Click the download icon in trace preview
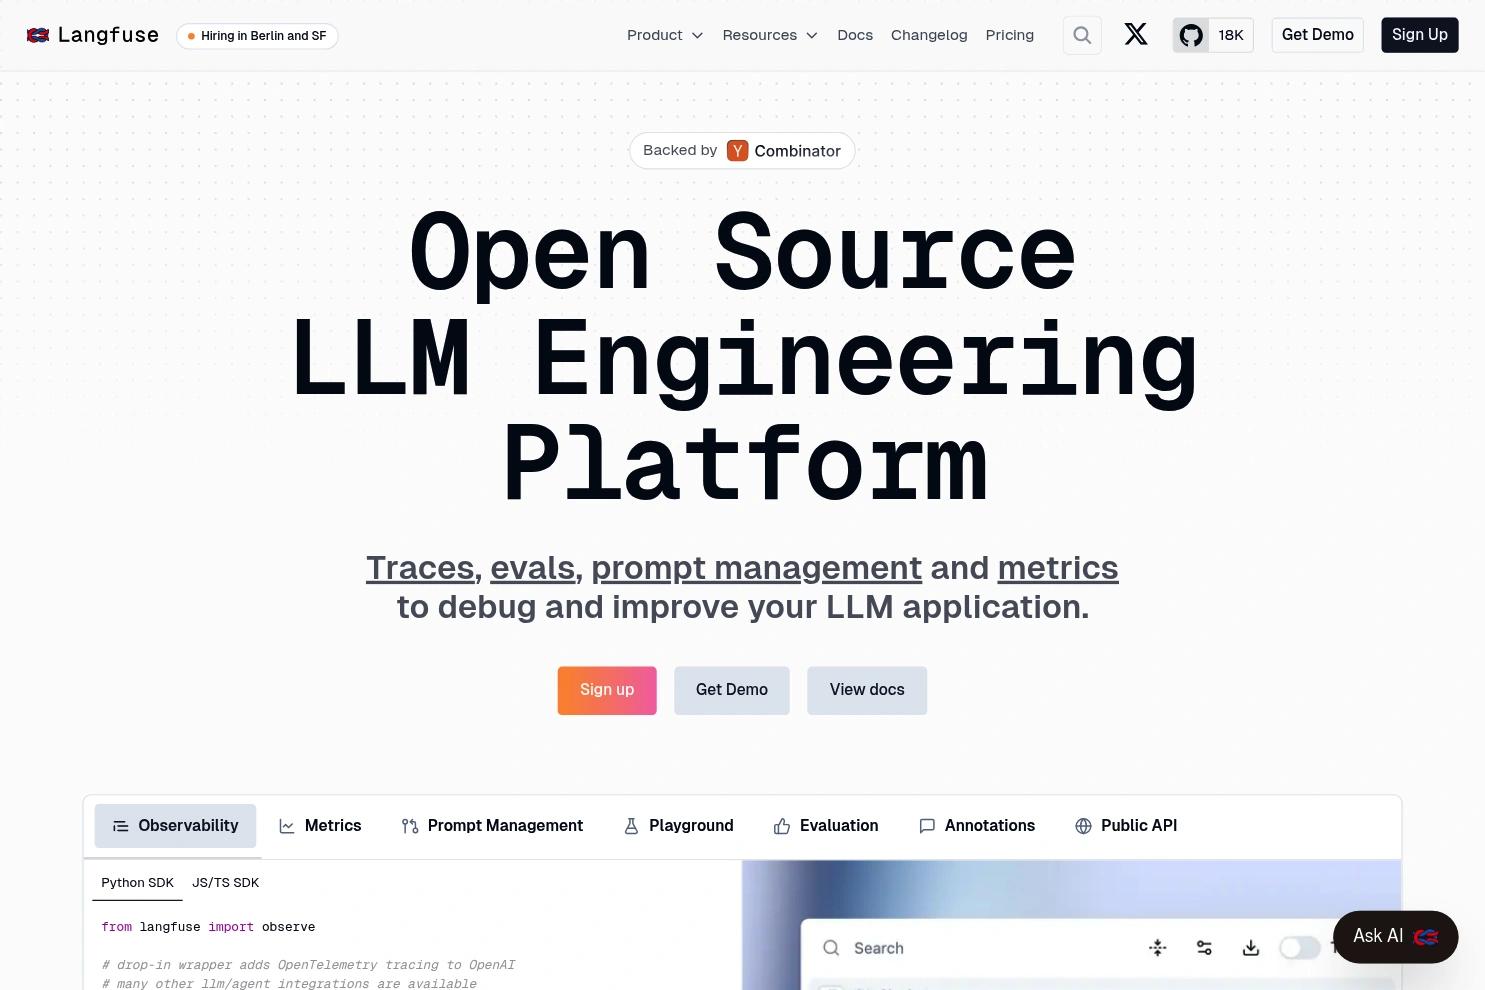The width and height of the screenshot is (1485, 990). [x=1251, y=948]
